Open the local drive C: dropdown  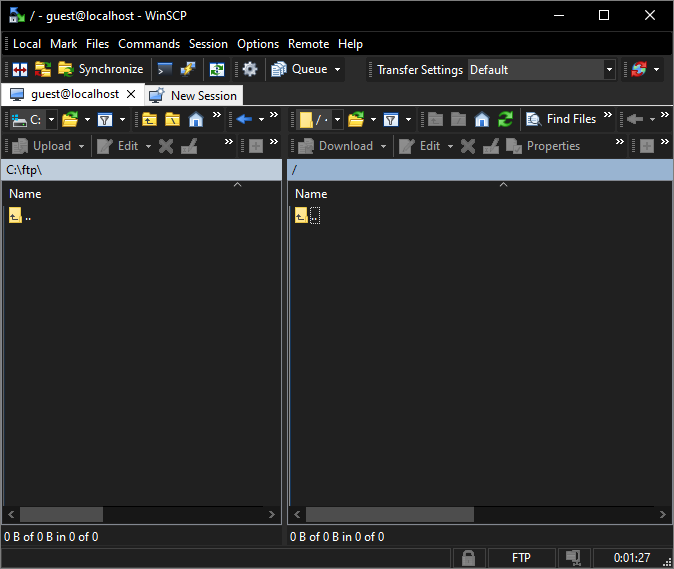pos(52,119)
